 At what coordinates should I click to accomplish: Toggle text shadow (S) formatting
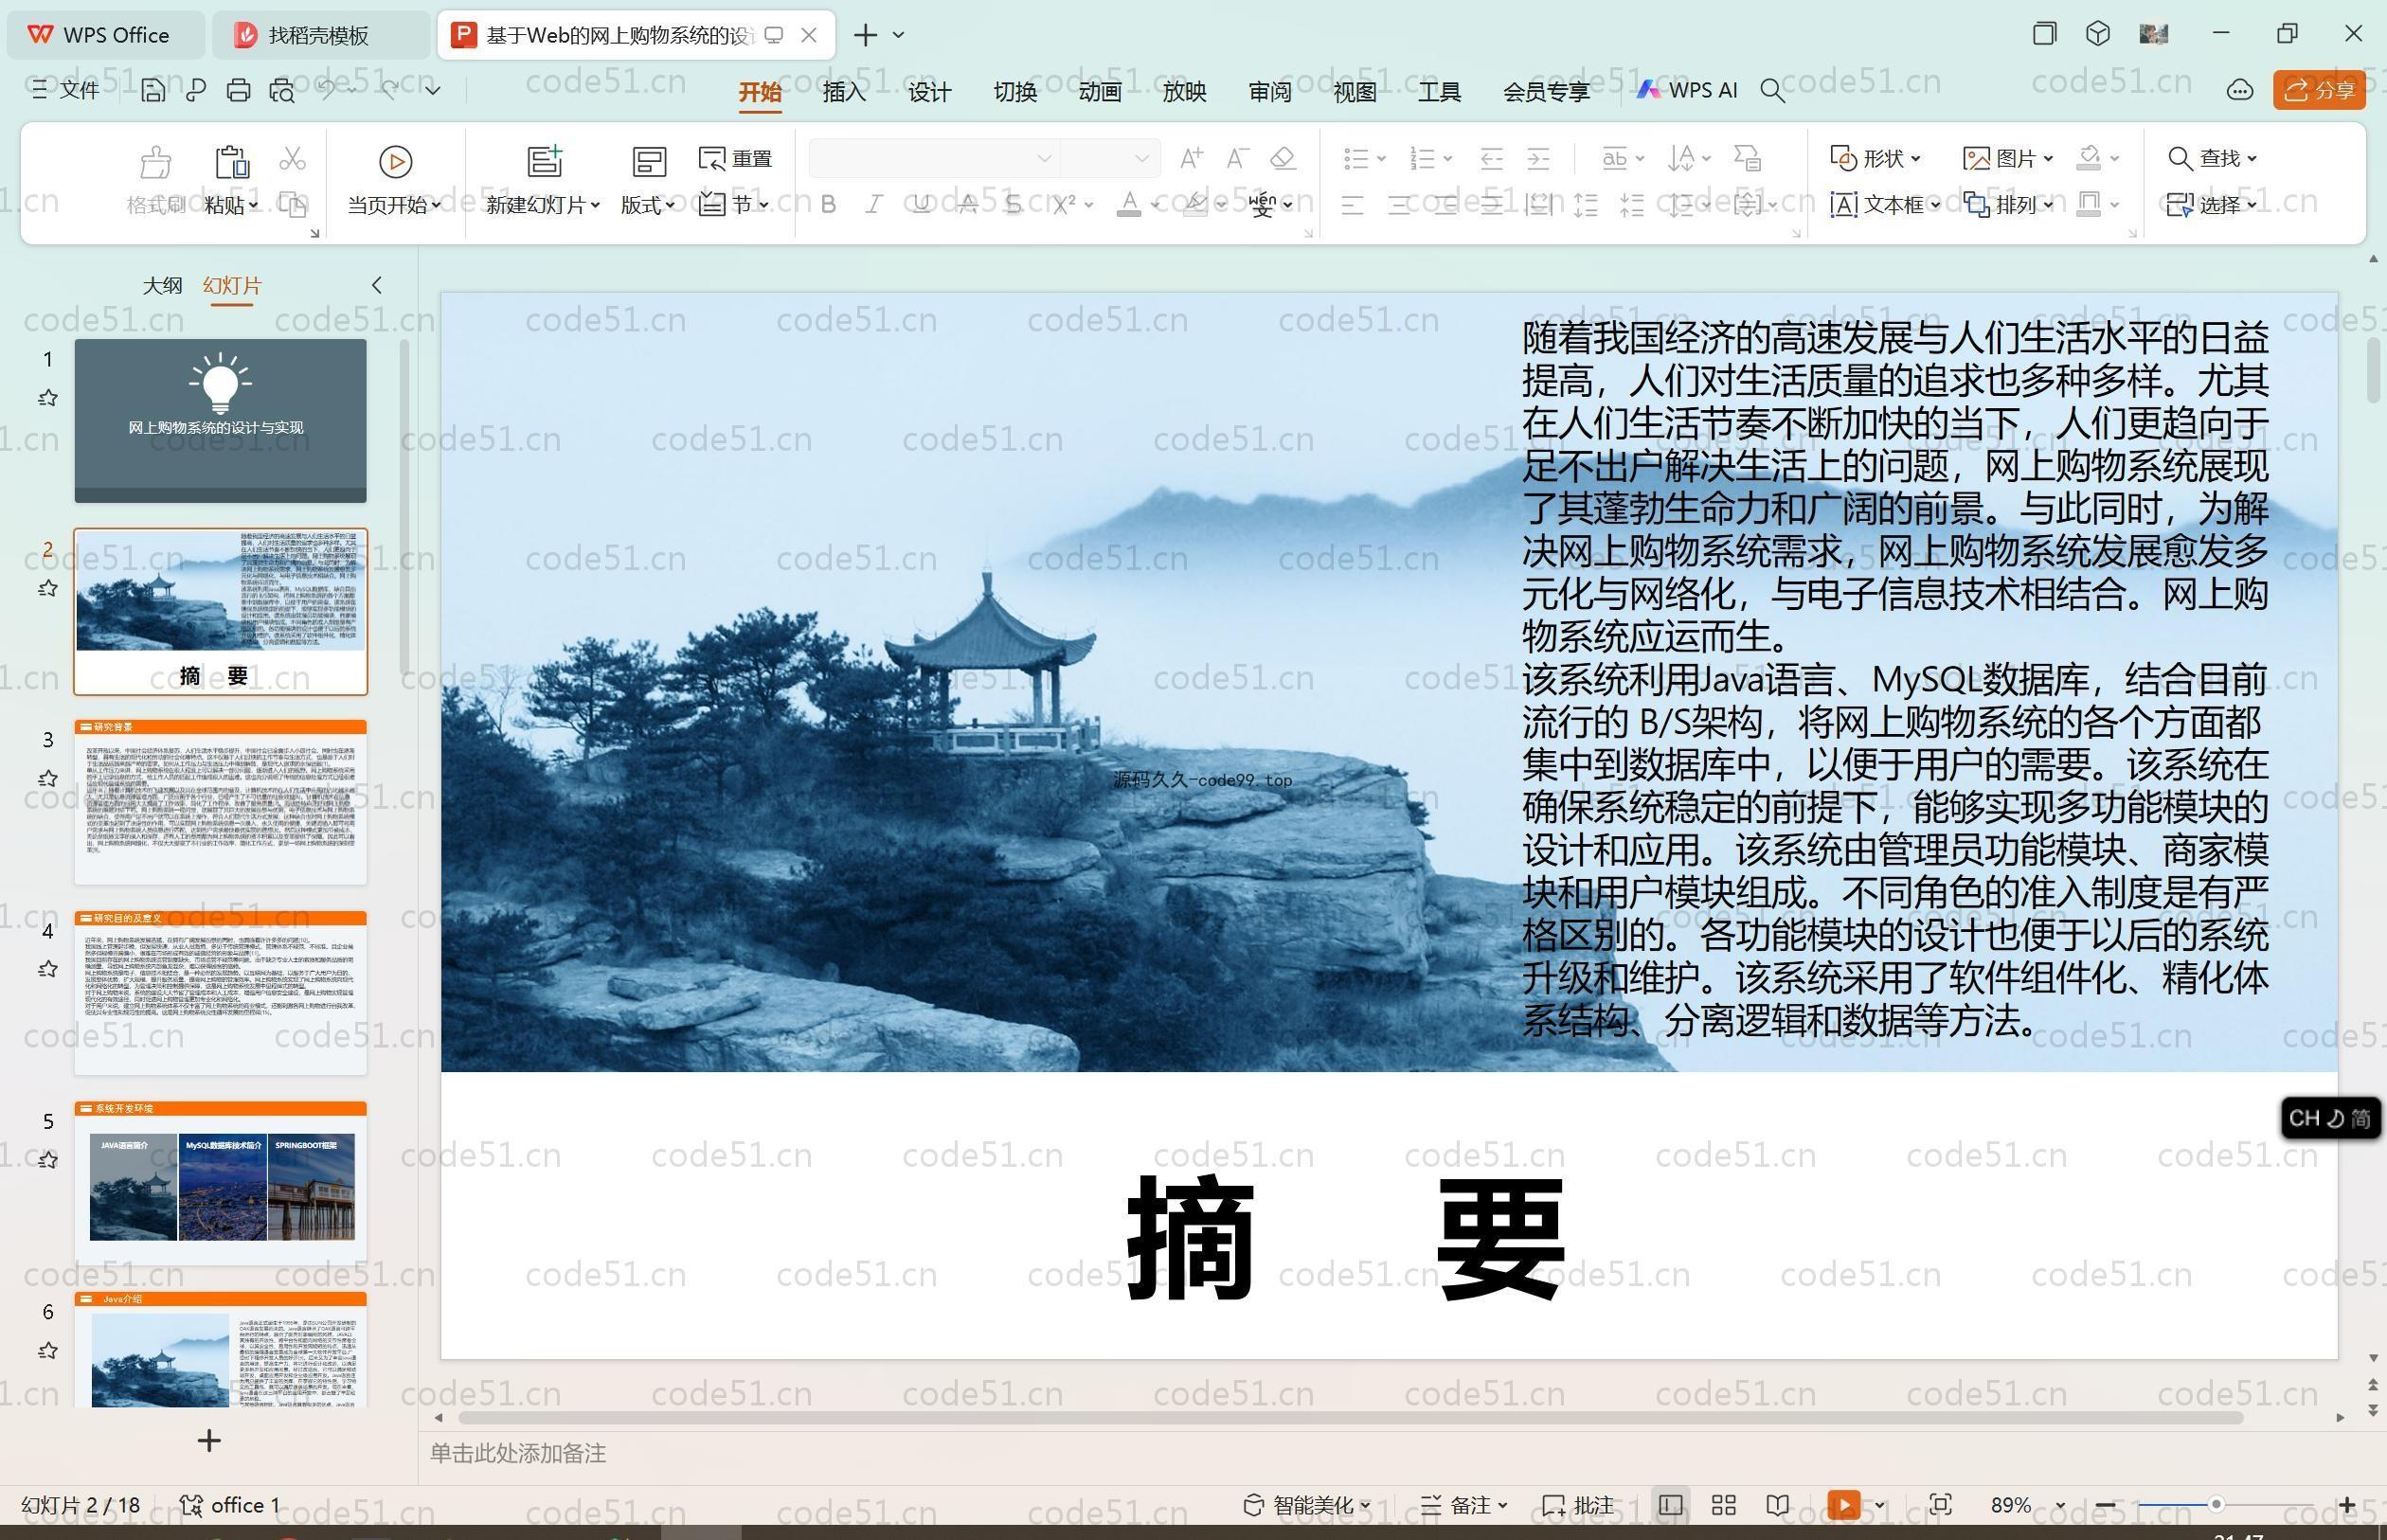[1013, 205]
